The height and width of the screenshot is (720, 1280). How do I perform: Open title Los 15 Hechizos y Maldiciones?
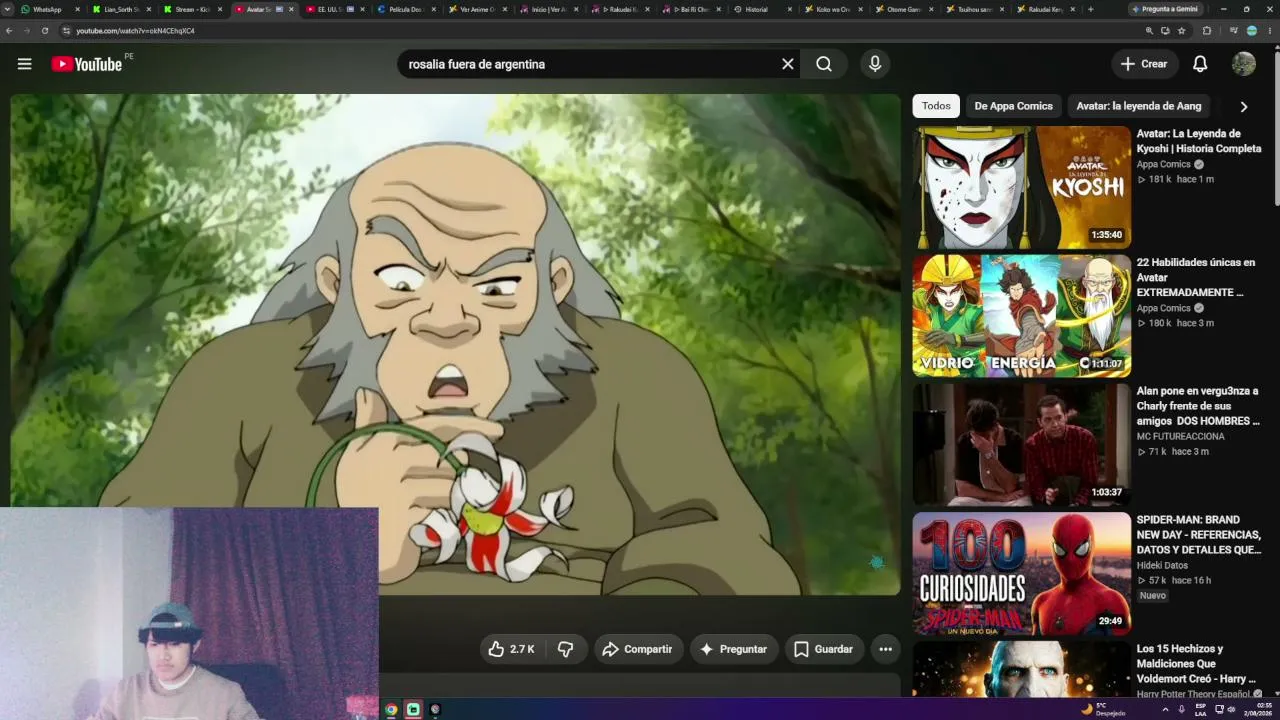pos(1196,664)
